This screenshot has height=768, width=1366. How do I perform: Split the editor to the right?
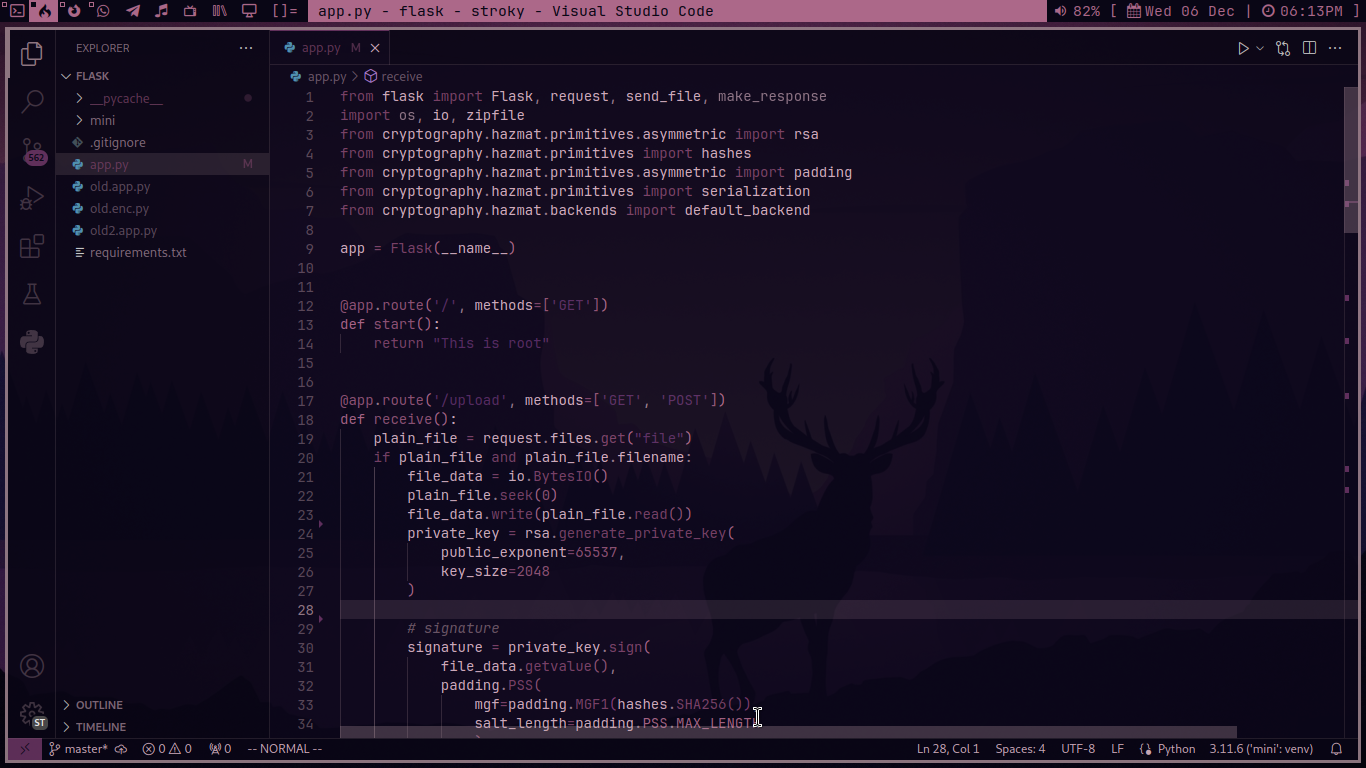pyautogui.click(x=1309, y=48)
